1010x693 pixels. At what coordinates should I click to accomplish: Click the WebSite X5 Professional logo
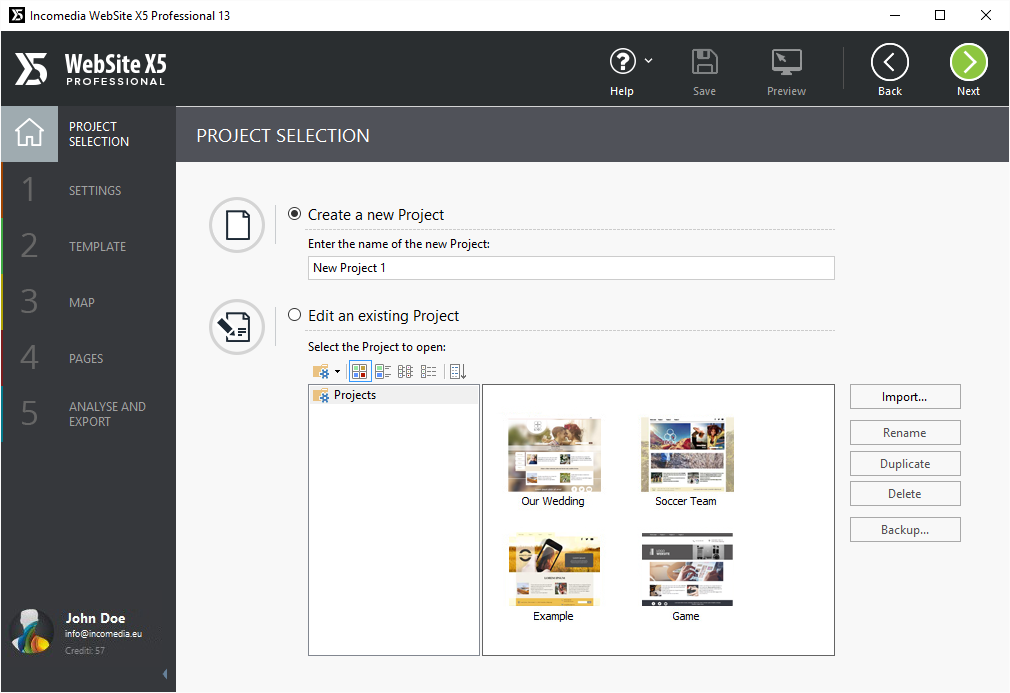[90, 68]
